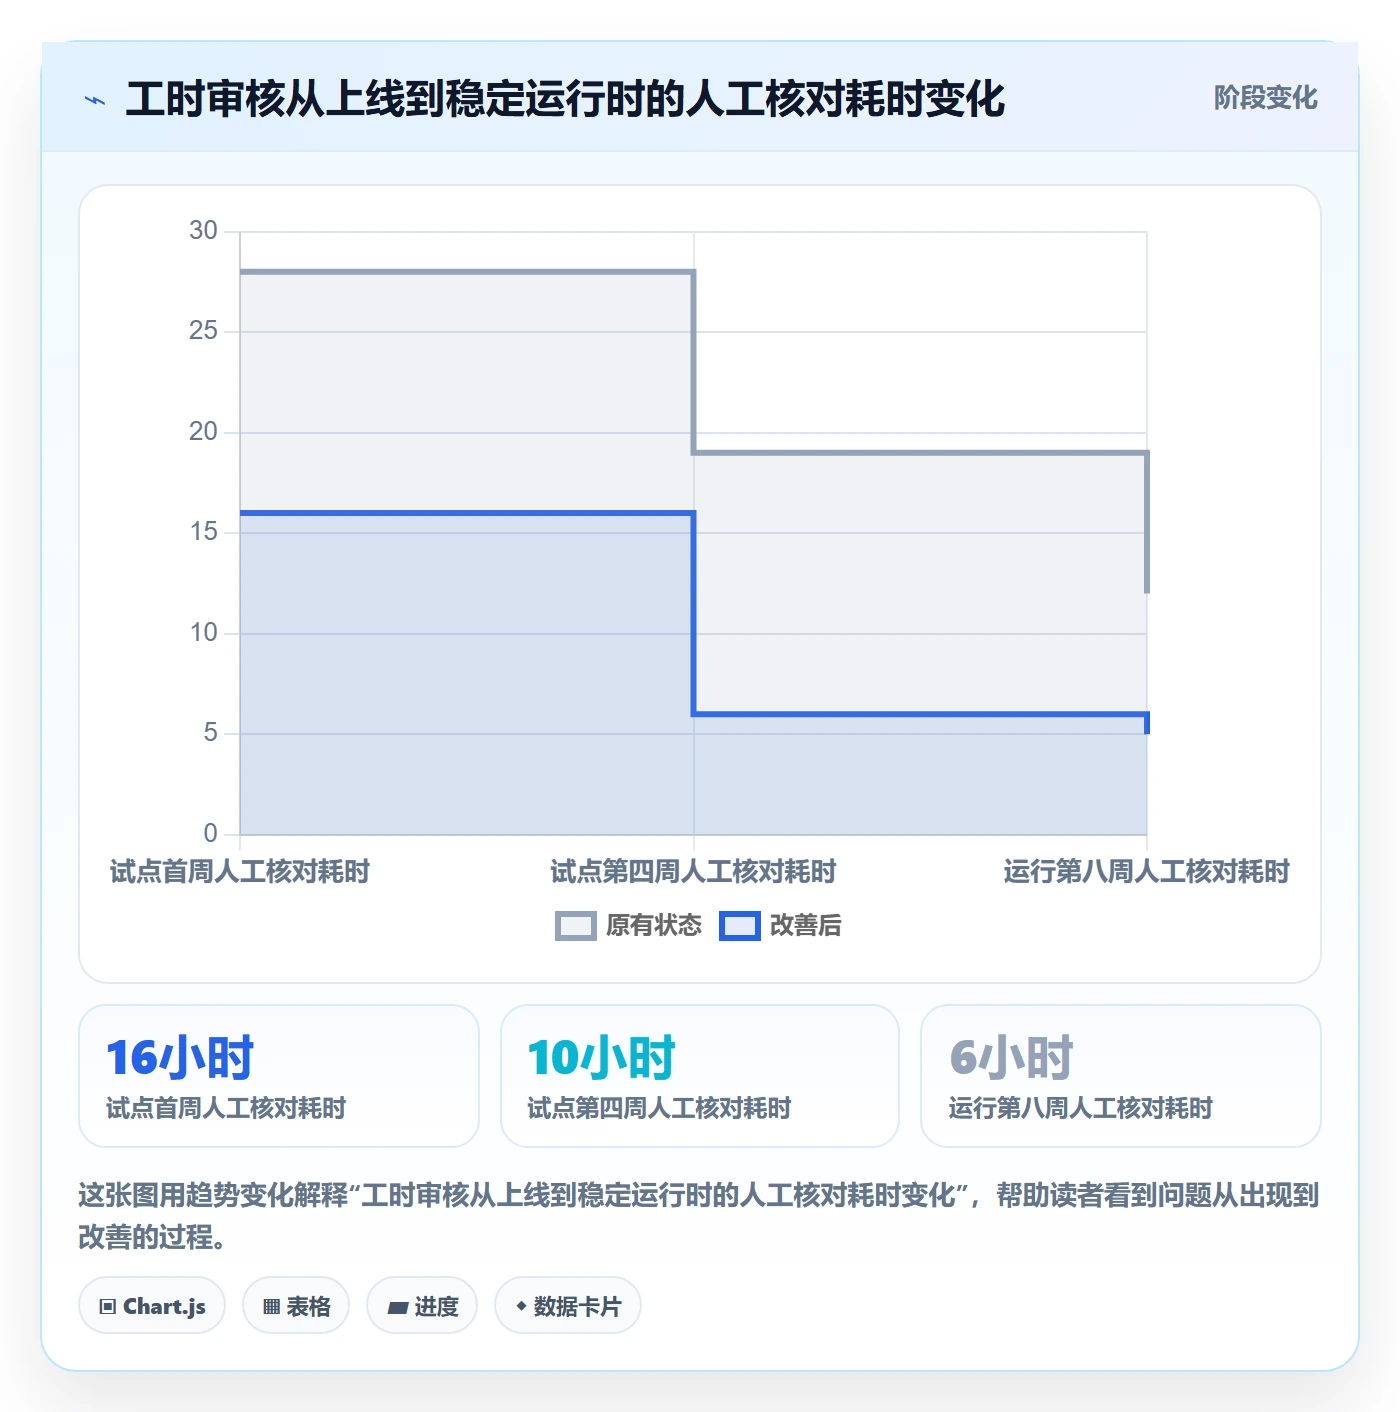Toggle the 原有状态 legend swatch
Image resolution: width=1400 pixels, height=1412 pixels.
575,926
